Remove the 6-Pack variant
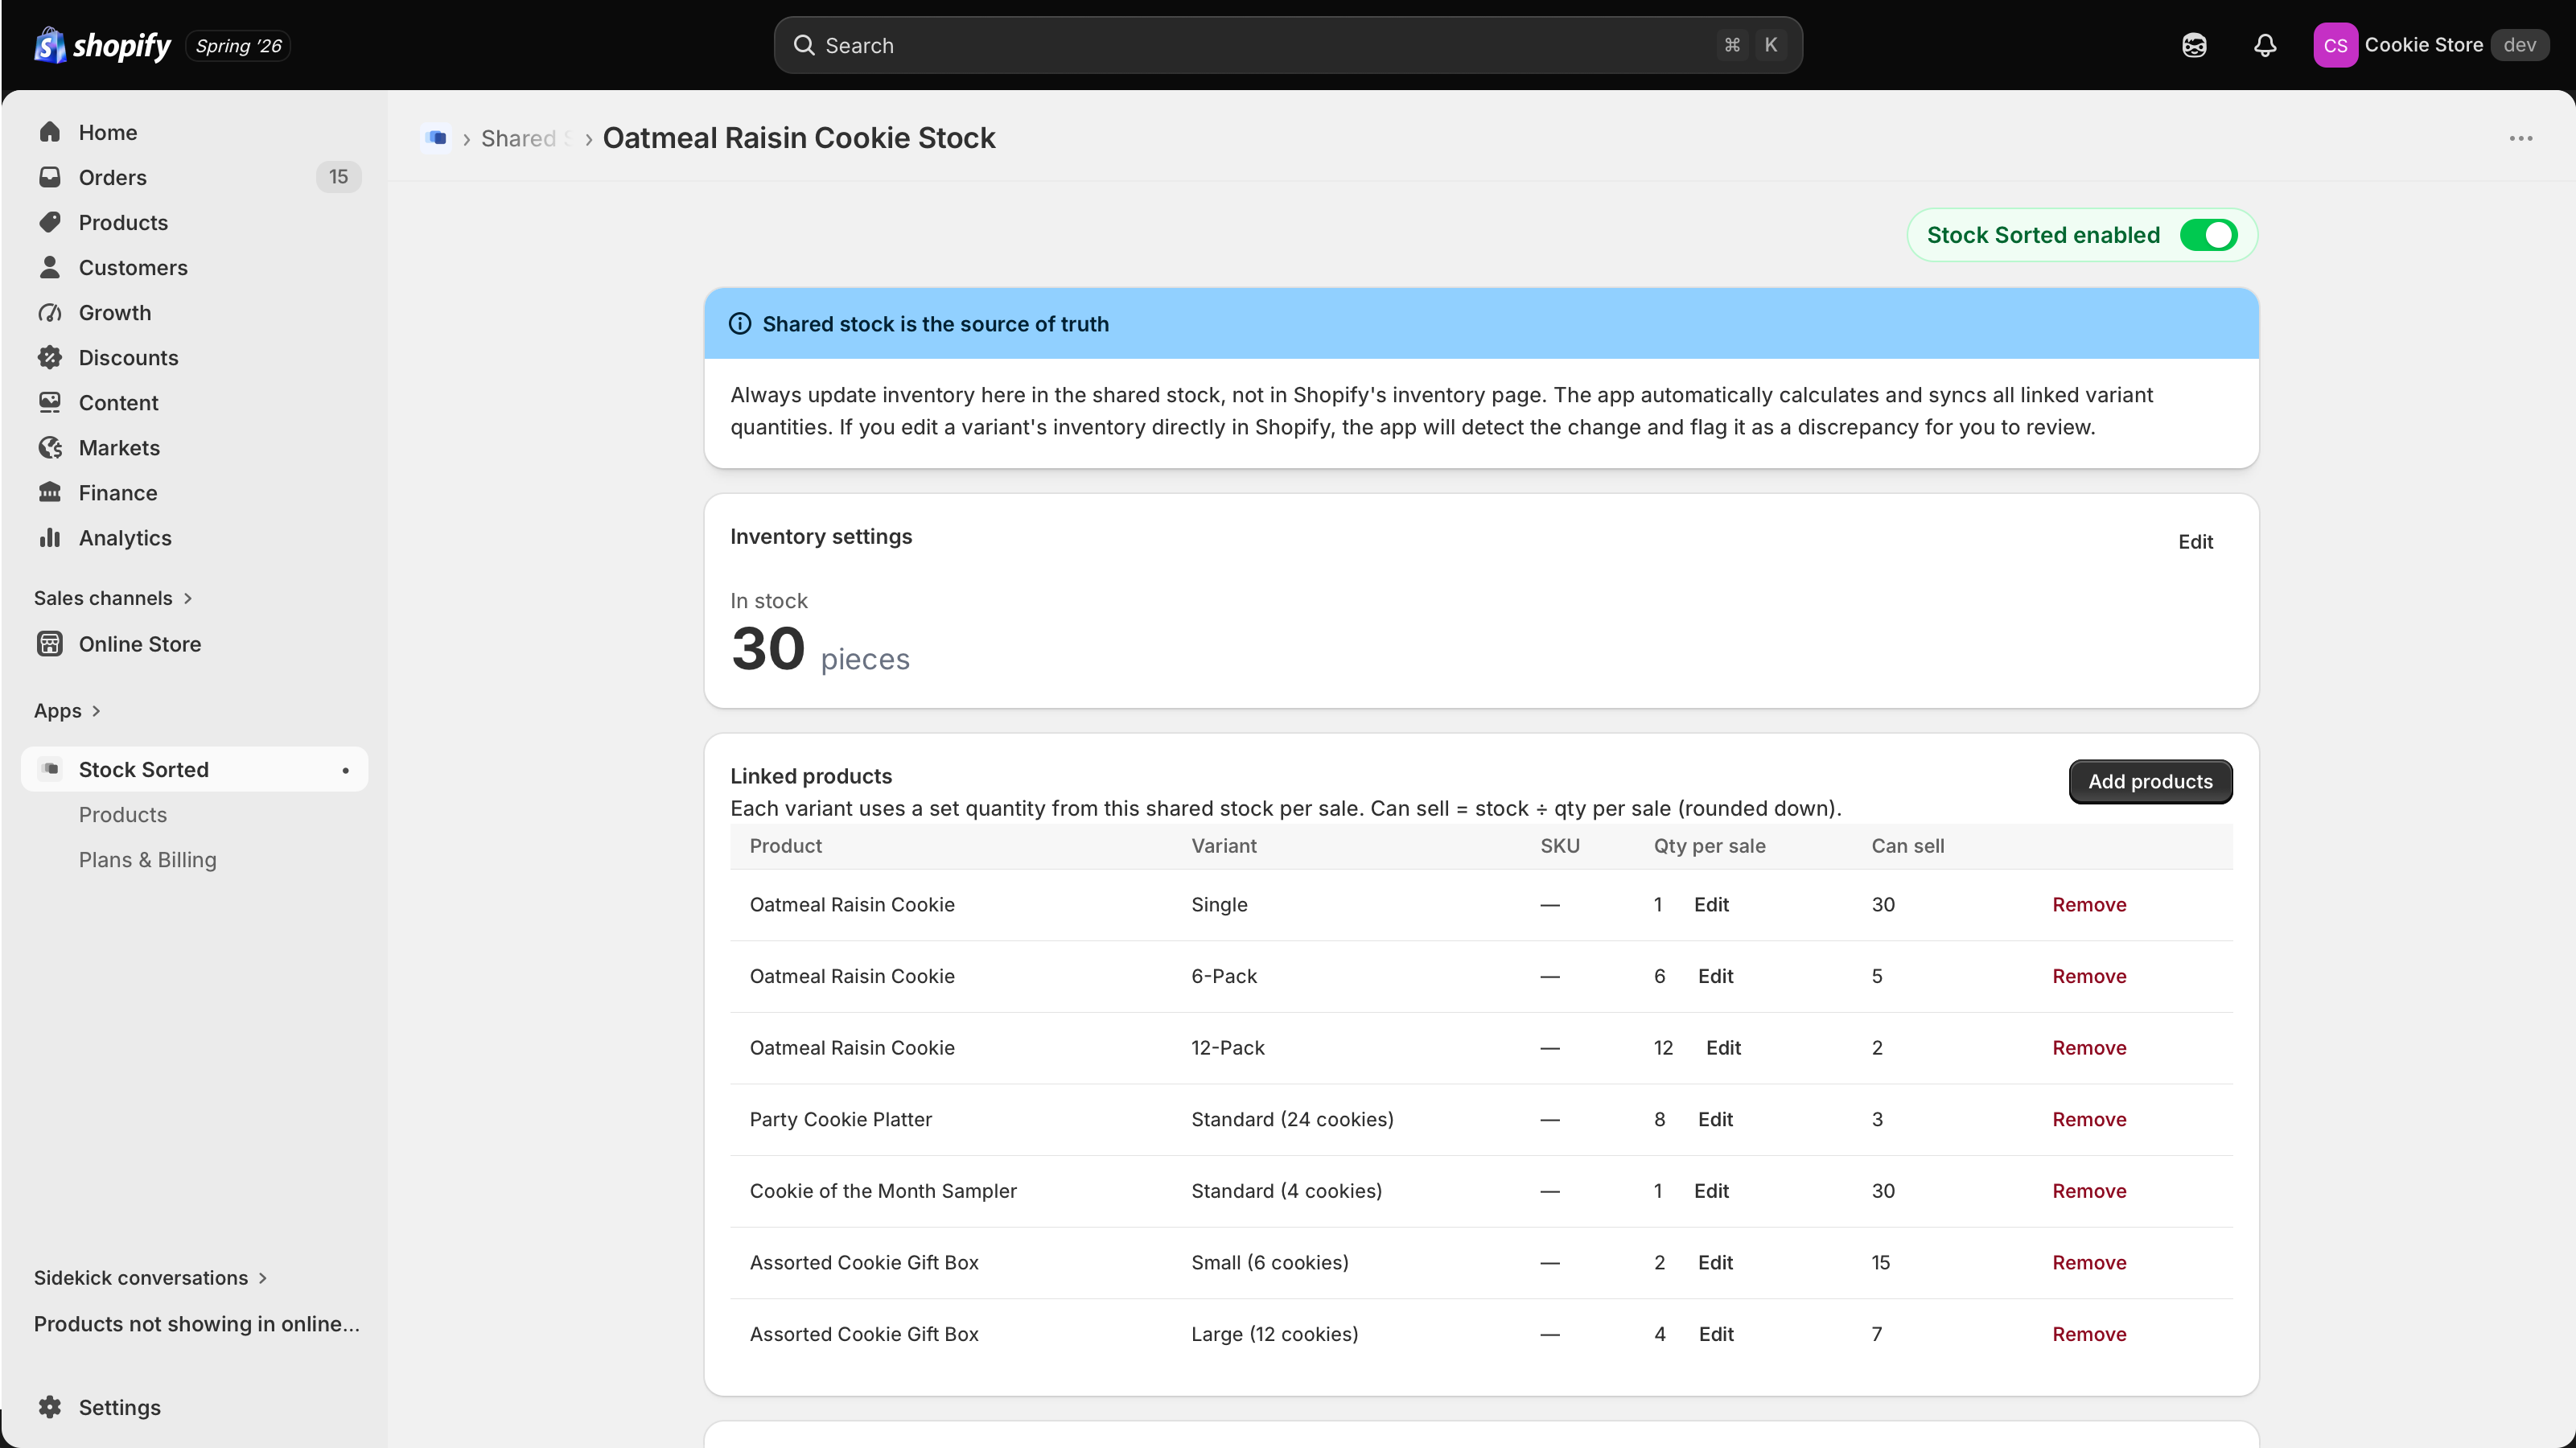The image size is (2576, 1448). 2089,976
